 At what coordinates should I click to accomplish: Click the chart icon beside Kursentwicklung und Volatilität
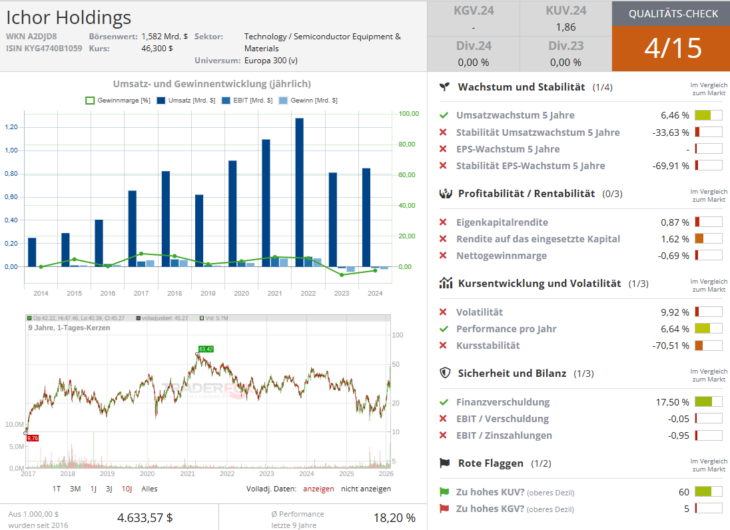click(x=444, y=284)
